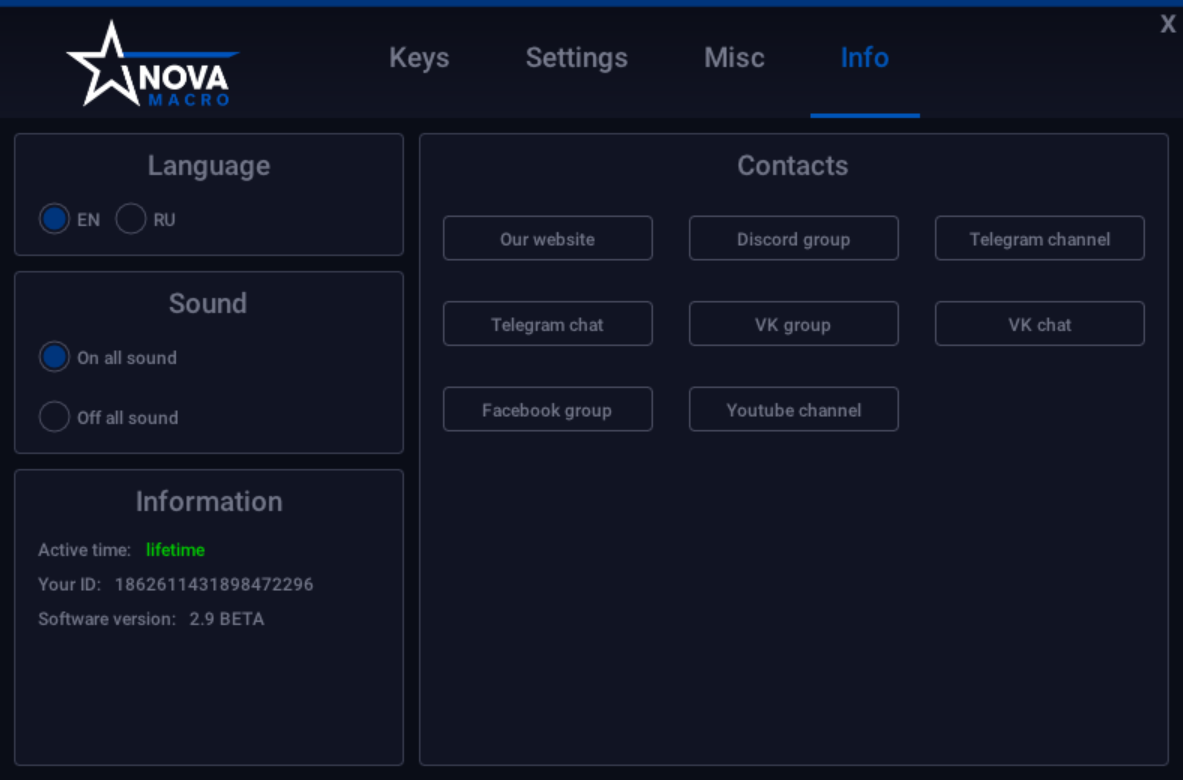
Task: Switch language to RU
Action: tap(131, 219)
